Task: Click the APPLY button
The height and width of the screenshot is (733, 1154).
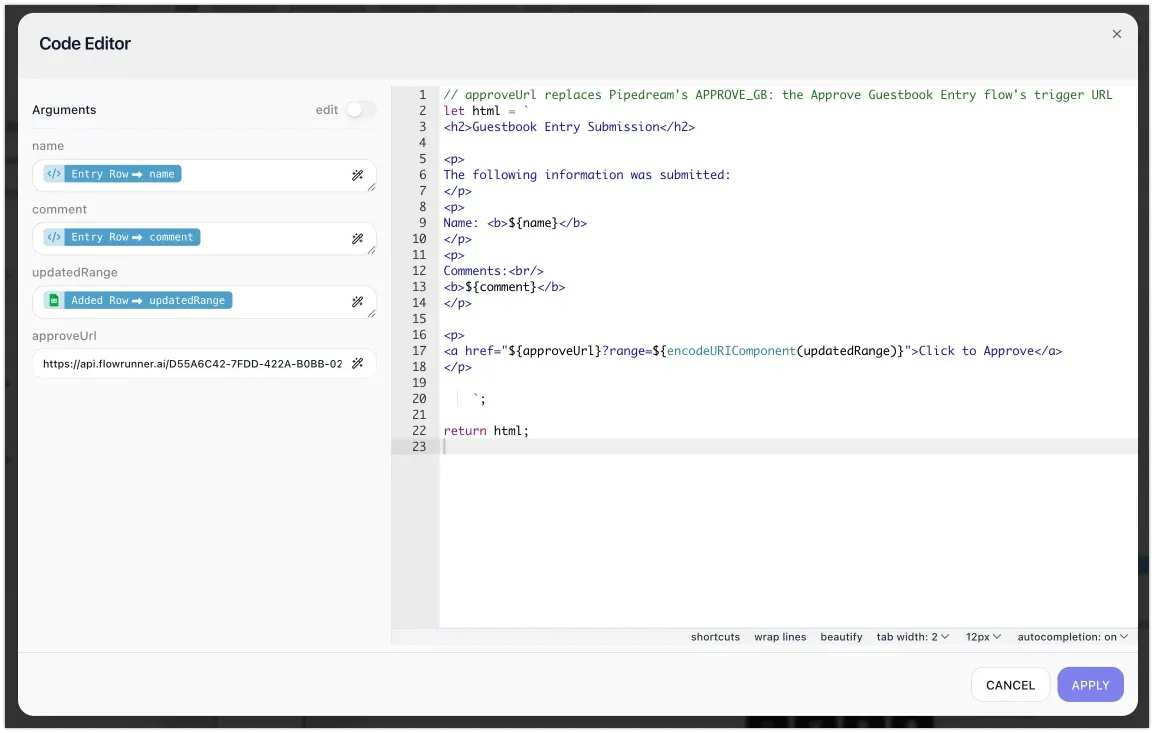Action: 1090,685
